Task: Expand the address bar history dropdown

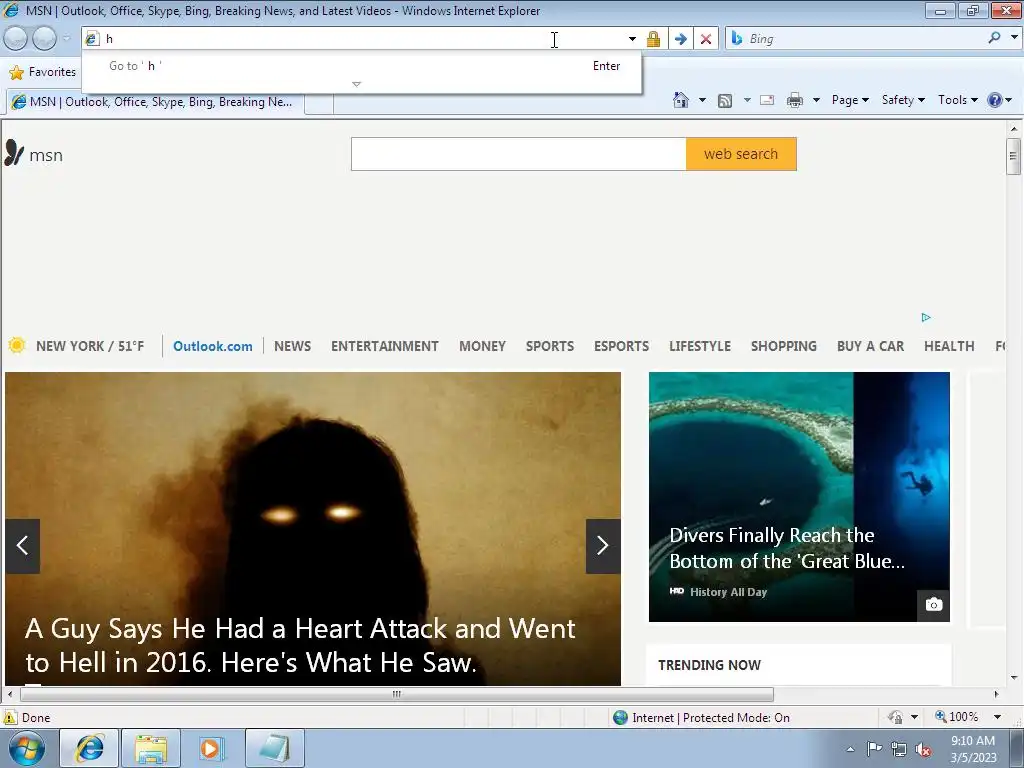Action: (632, 39)
